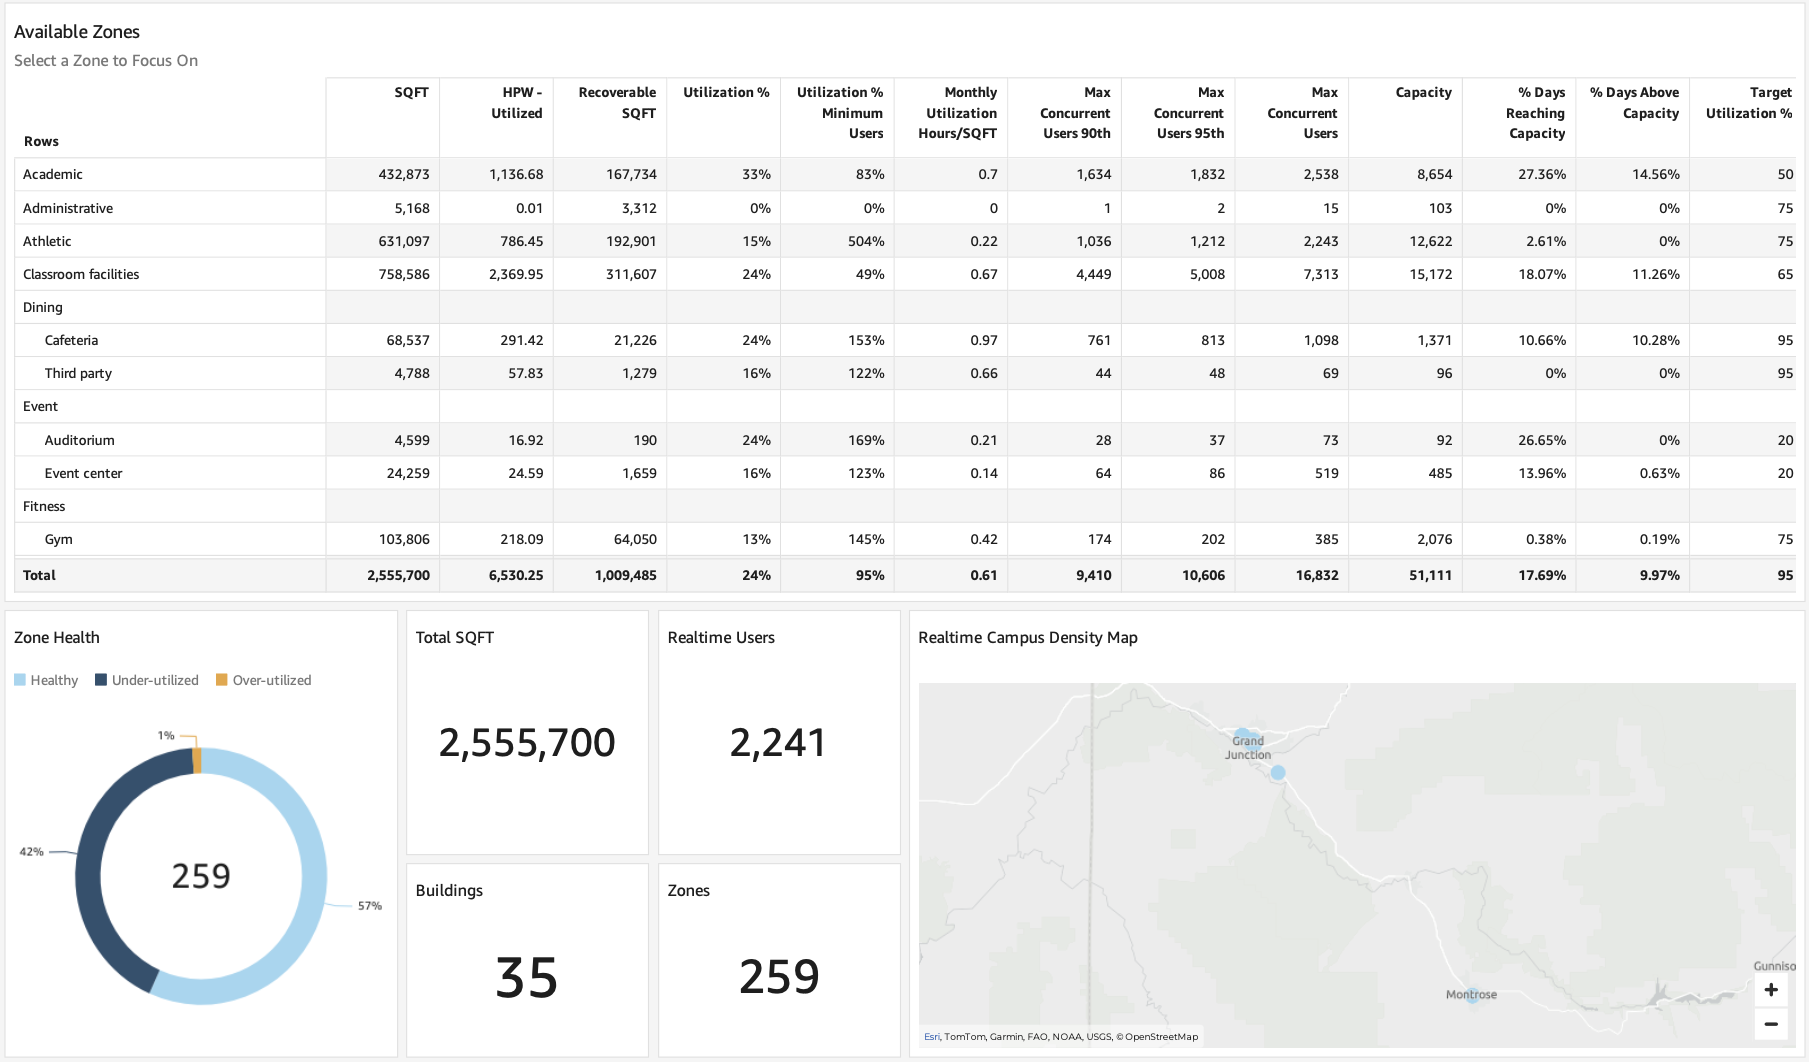Select the Classroom facilities row

905,274
